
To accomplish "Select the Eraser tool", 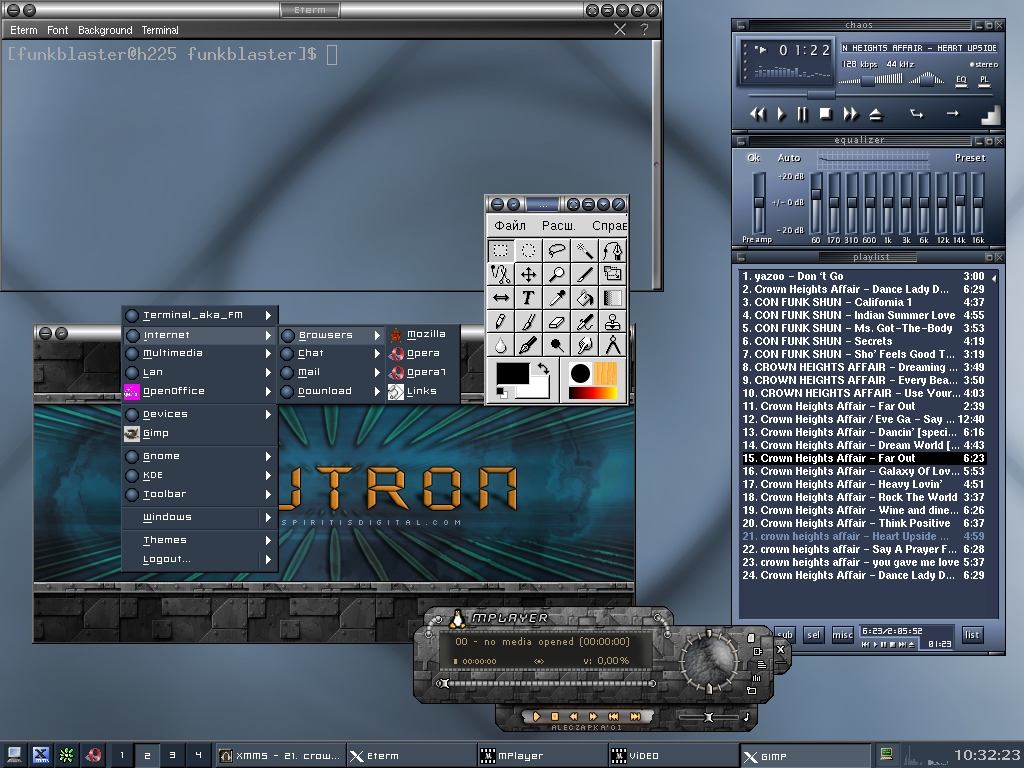I will (556, 321).
